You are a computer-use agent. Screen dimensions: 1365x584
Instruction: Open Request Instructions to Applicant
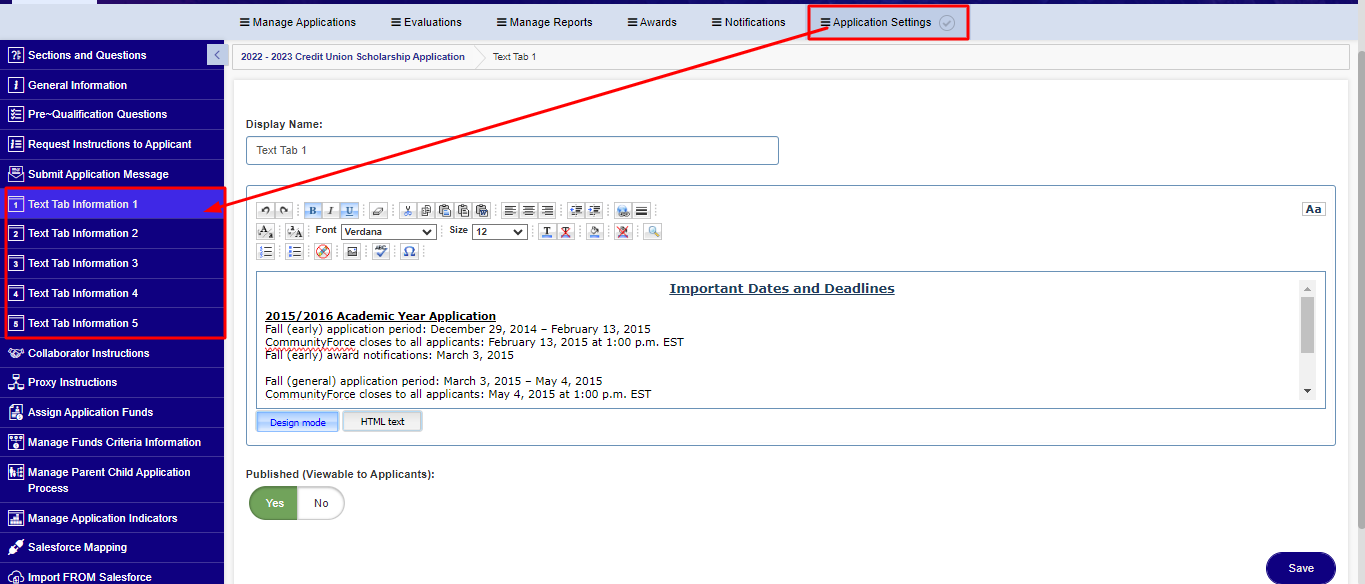click(x=112, y=144)
